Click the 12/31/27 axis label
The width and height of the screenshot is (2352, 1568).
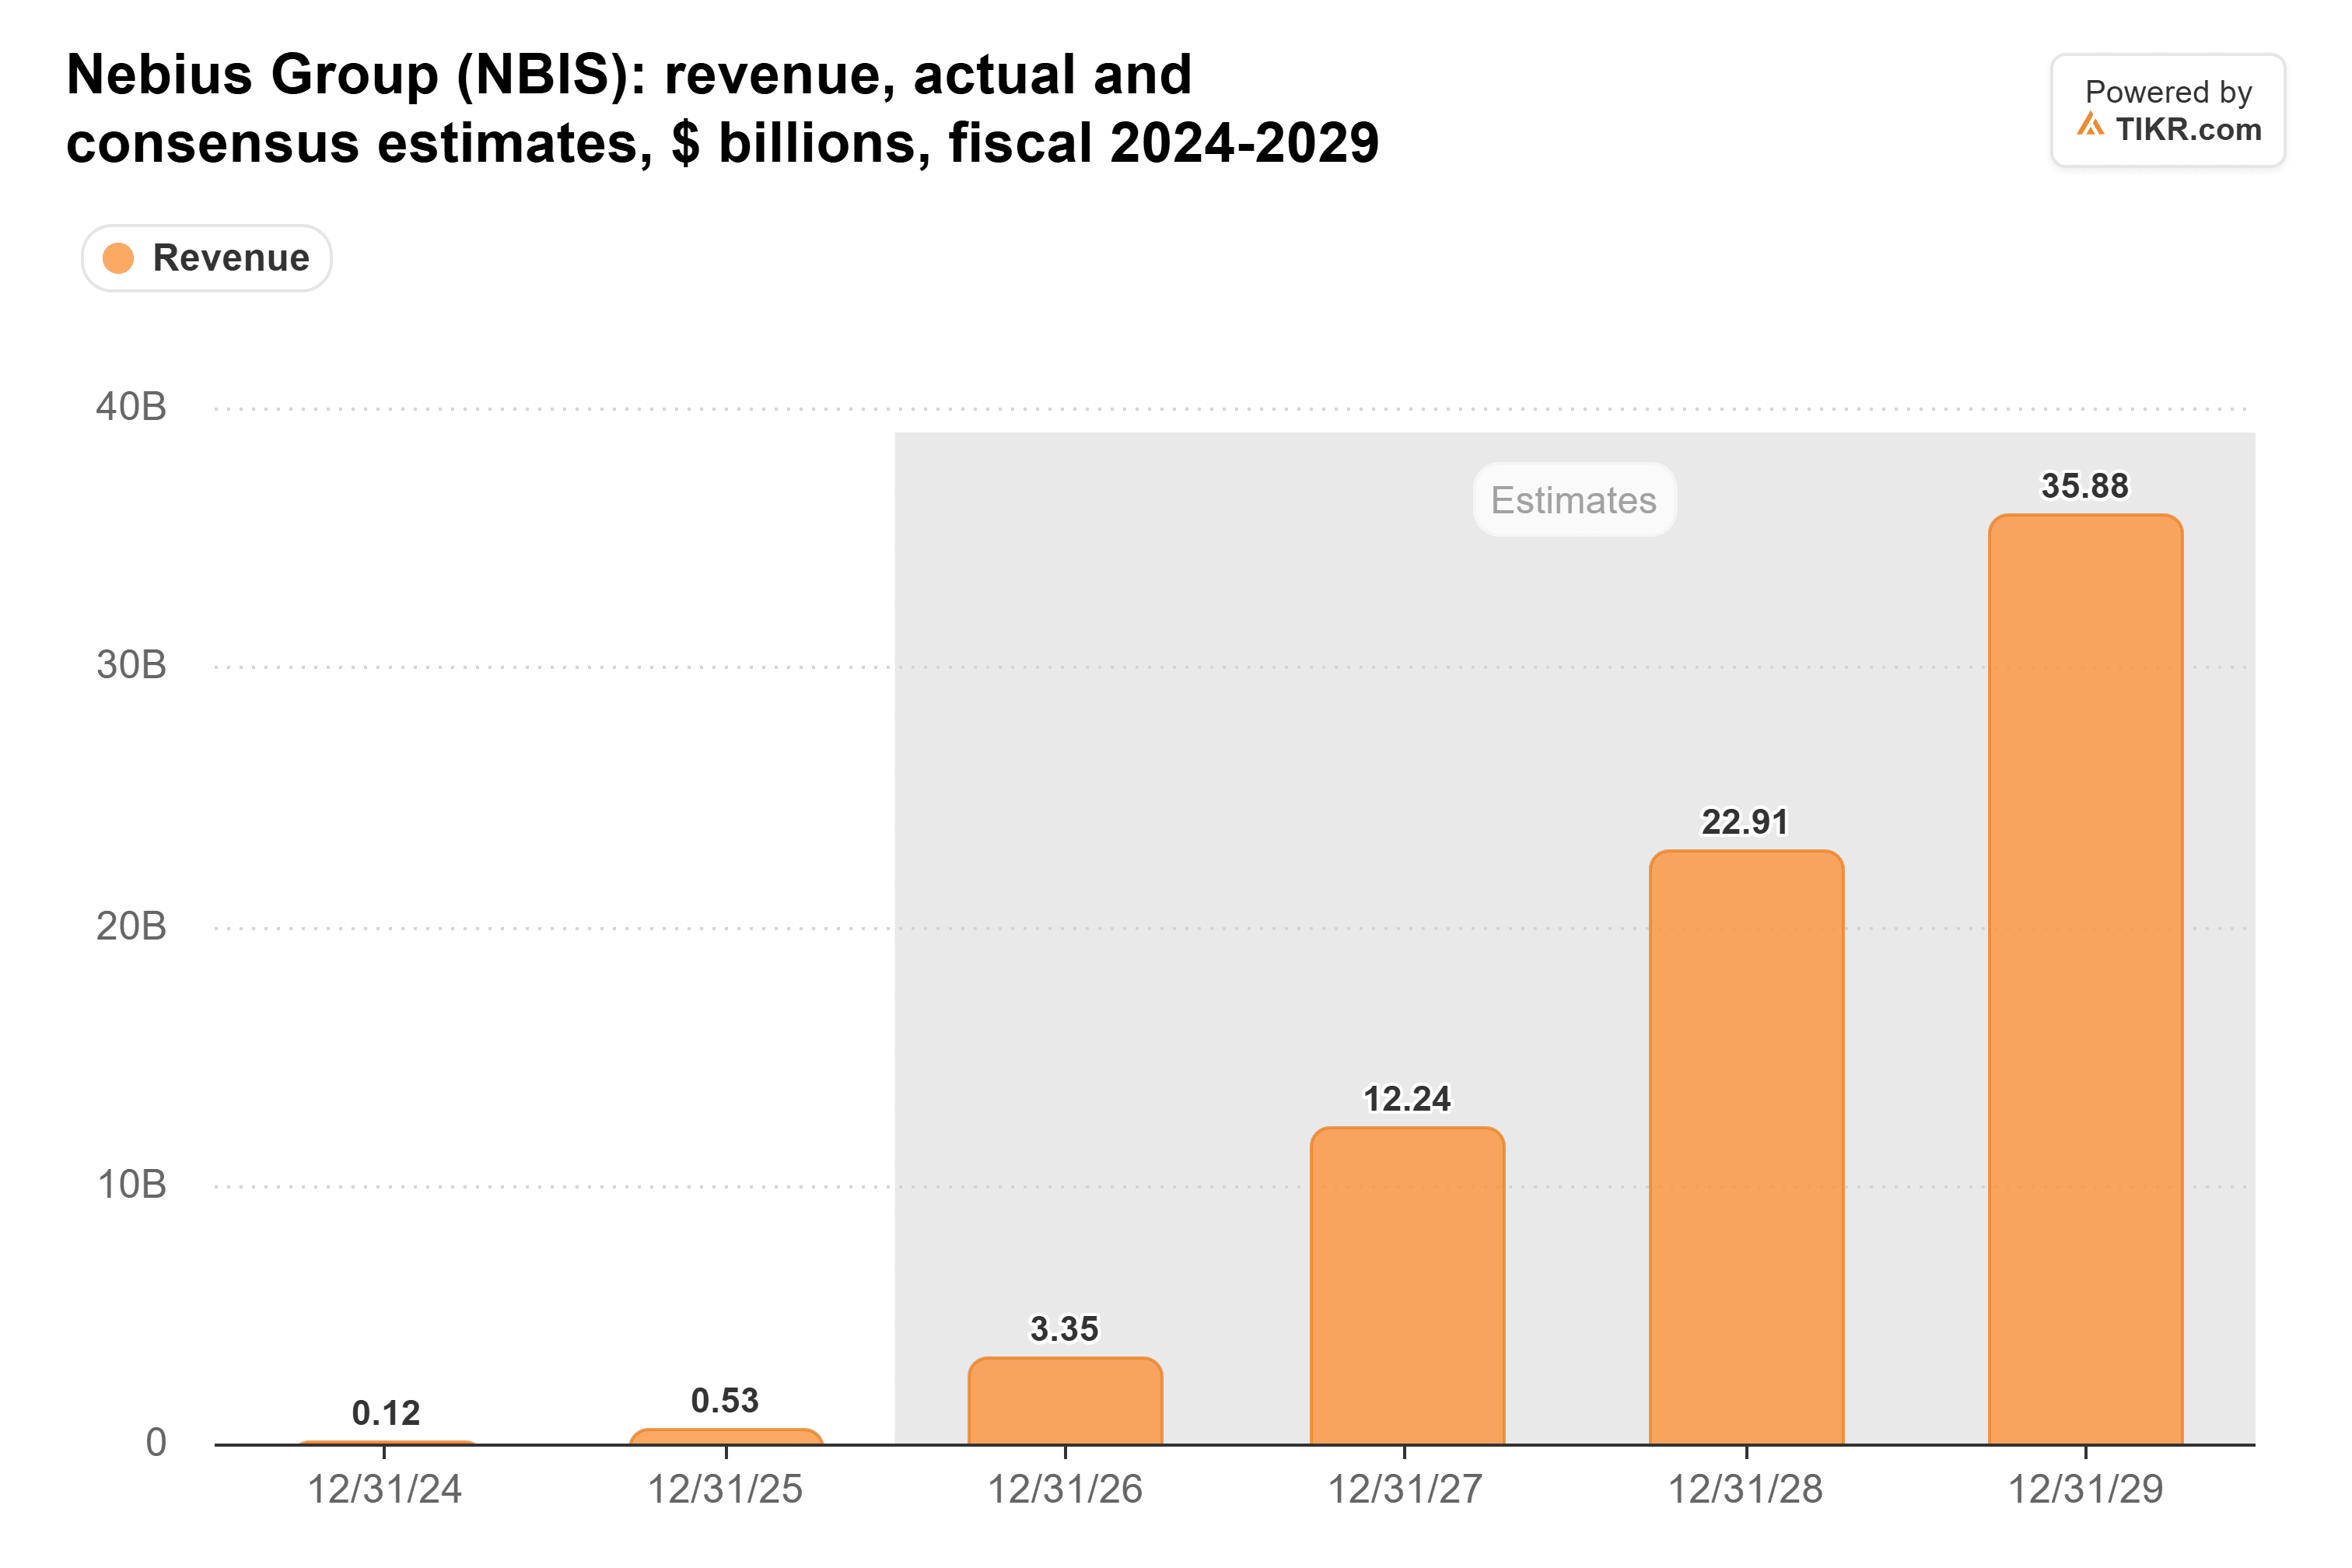tap(1405, 1490)
